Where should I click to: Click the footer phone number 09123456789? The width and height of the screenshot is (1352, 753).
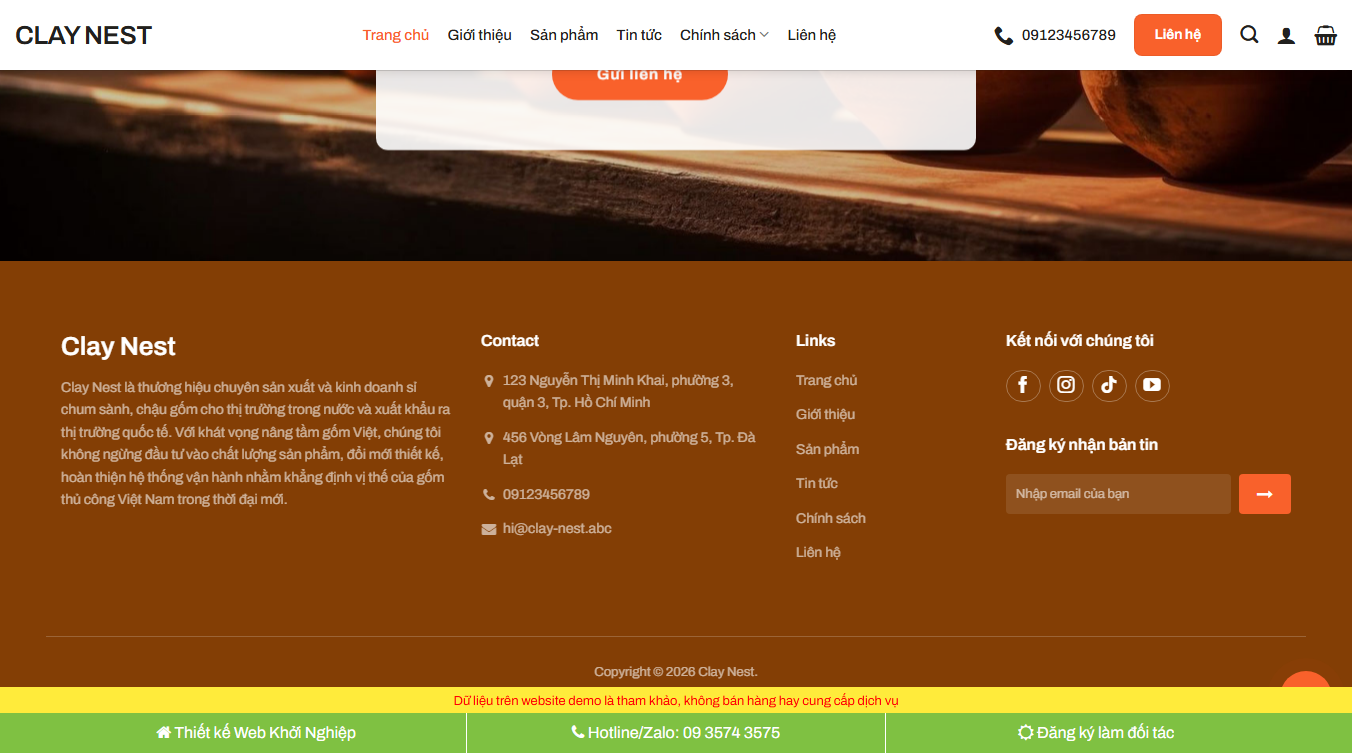click(x=546, y=494)
